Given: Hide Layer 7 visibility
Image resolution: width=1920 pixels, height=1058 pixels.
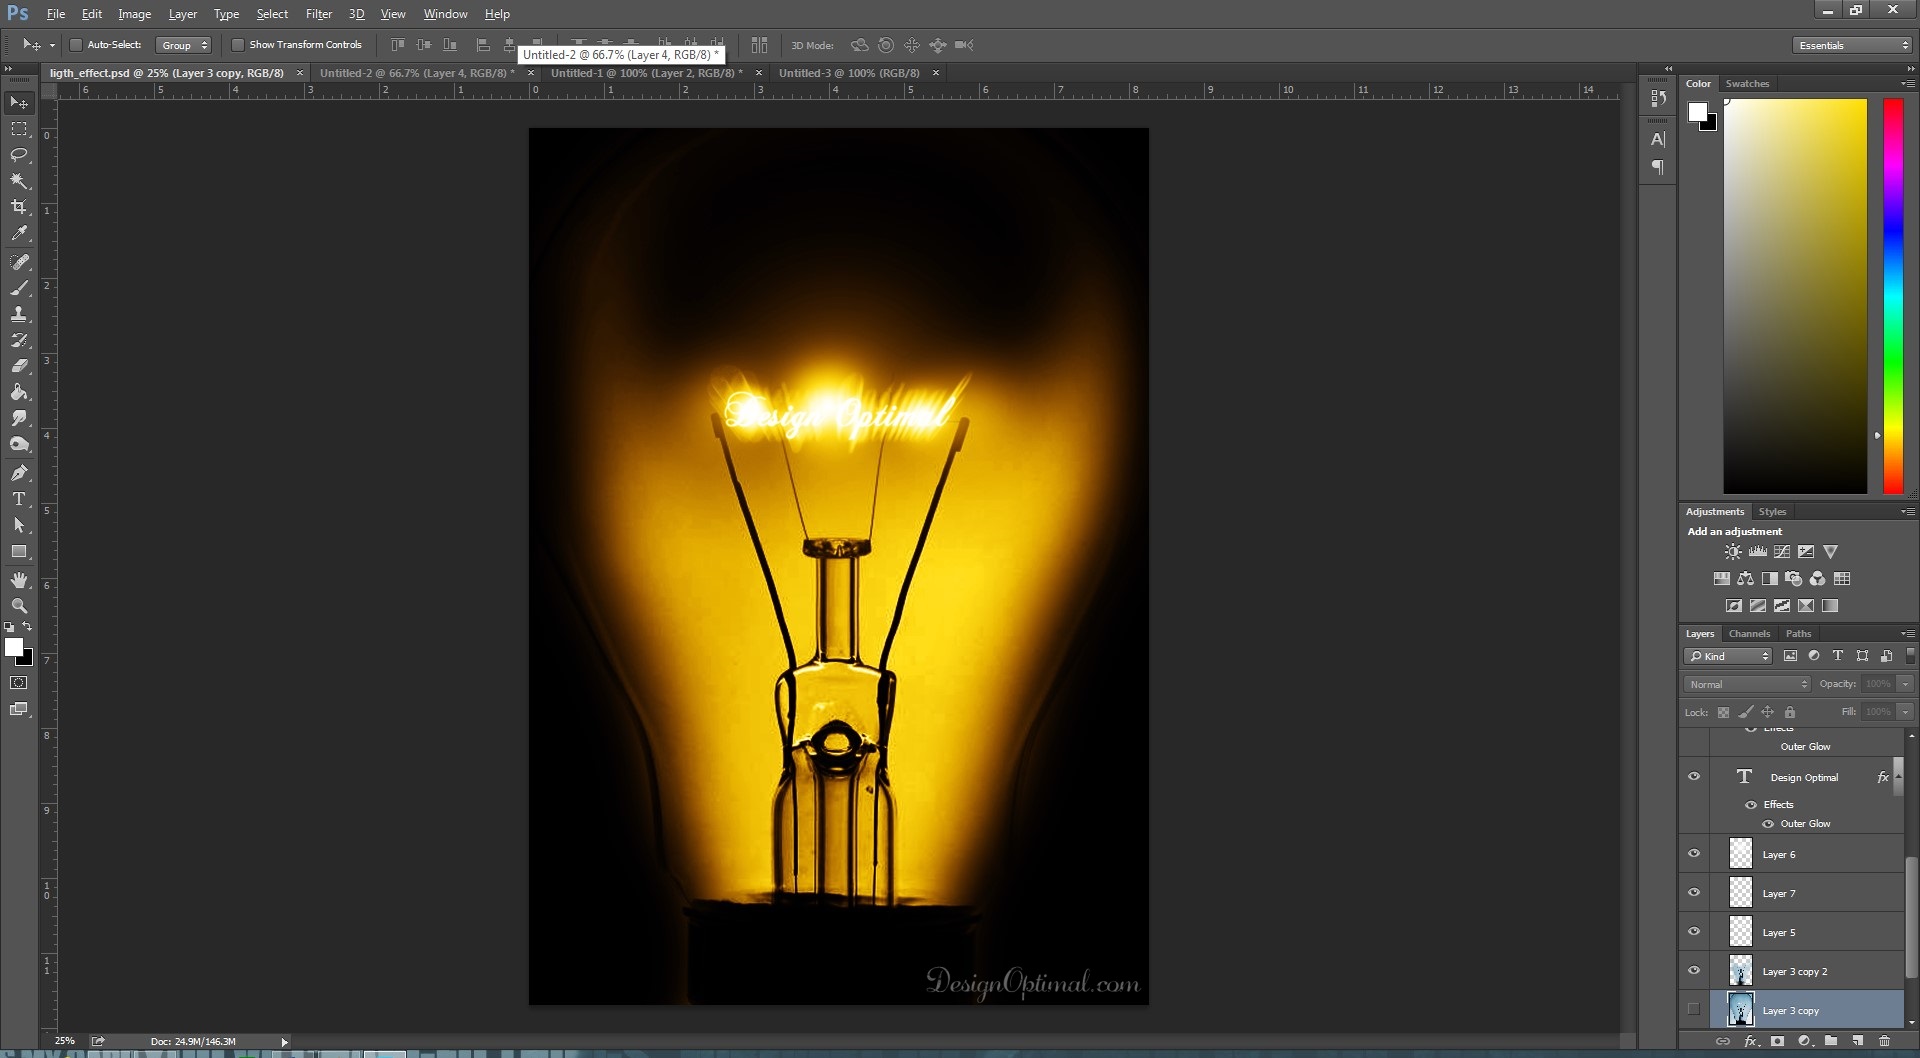Looking at the screenshot, I should point(1694,892).
